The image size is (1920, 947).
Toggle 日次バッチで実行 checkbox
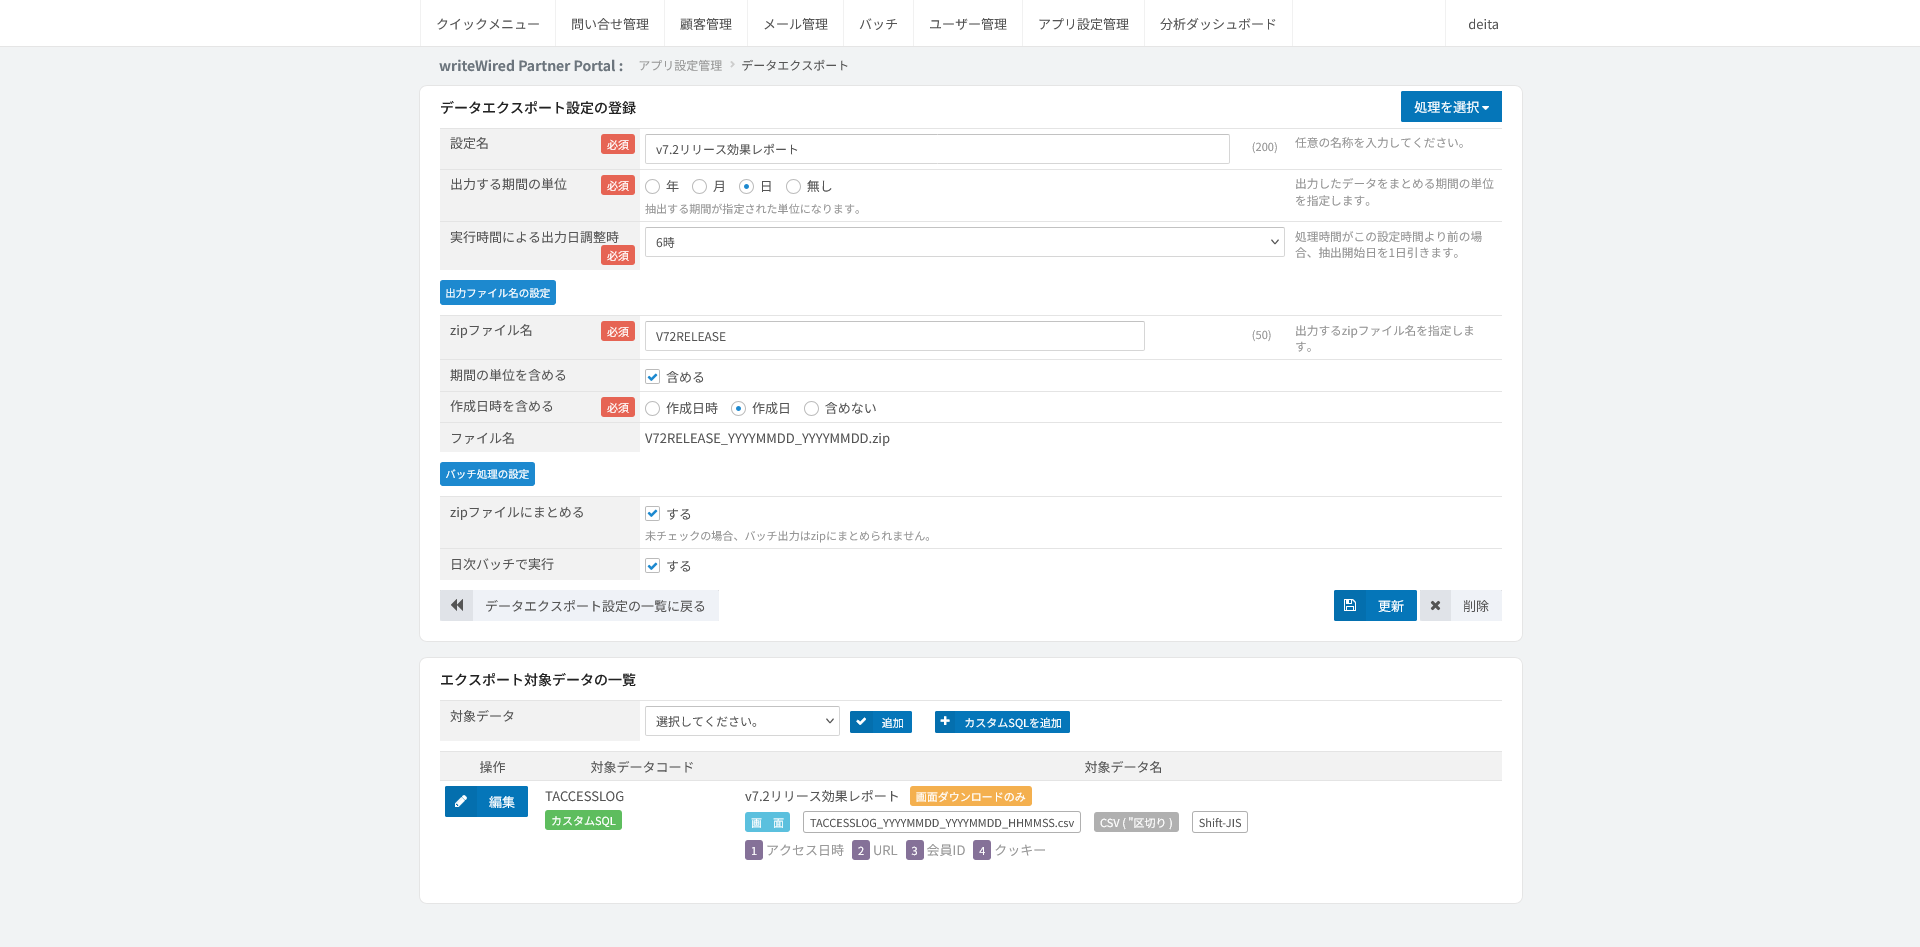coord(653,566)
